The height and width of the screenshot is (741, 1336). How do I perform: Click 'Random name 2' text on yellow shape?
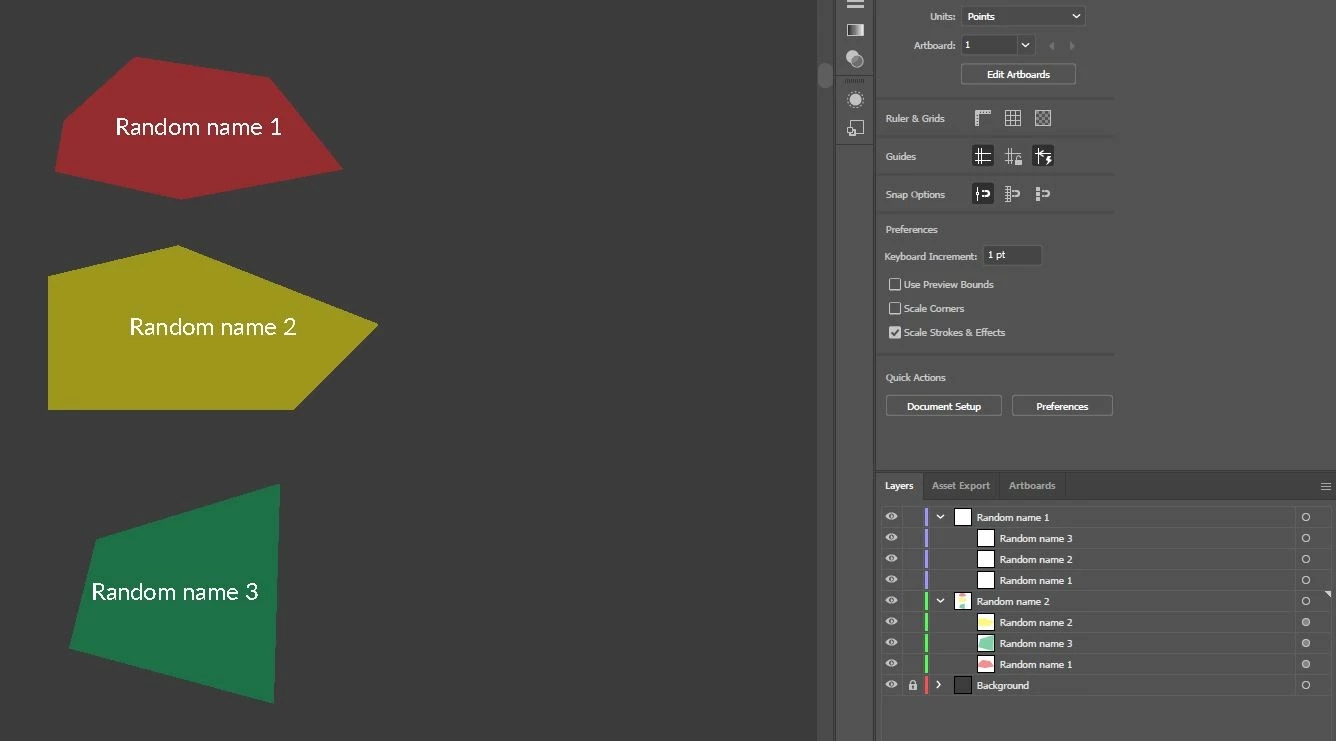click(213, 327)
